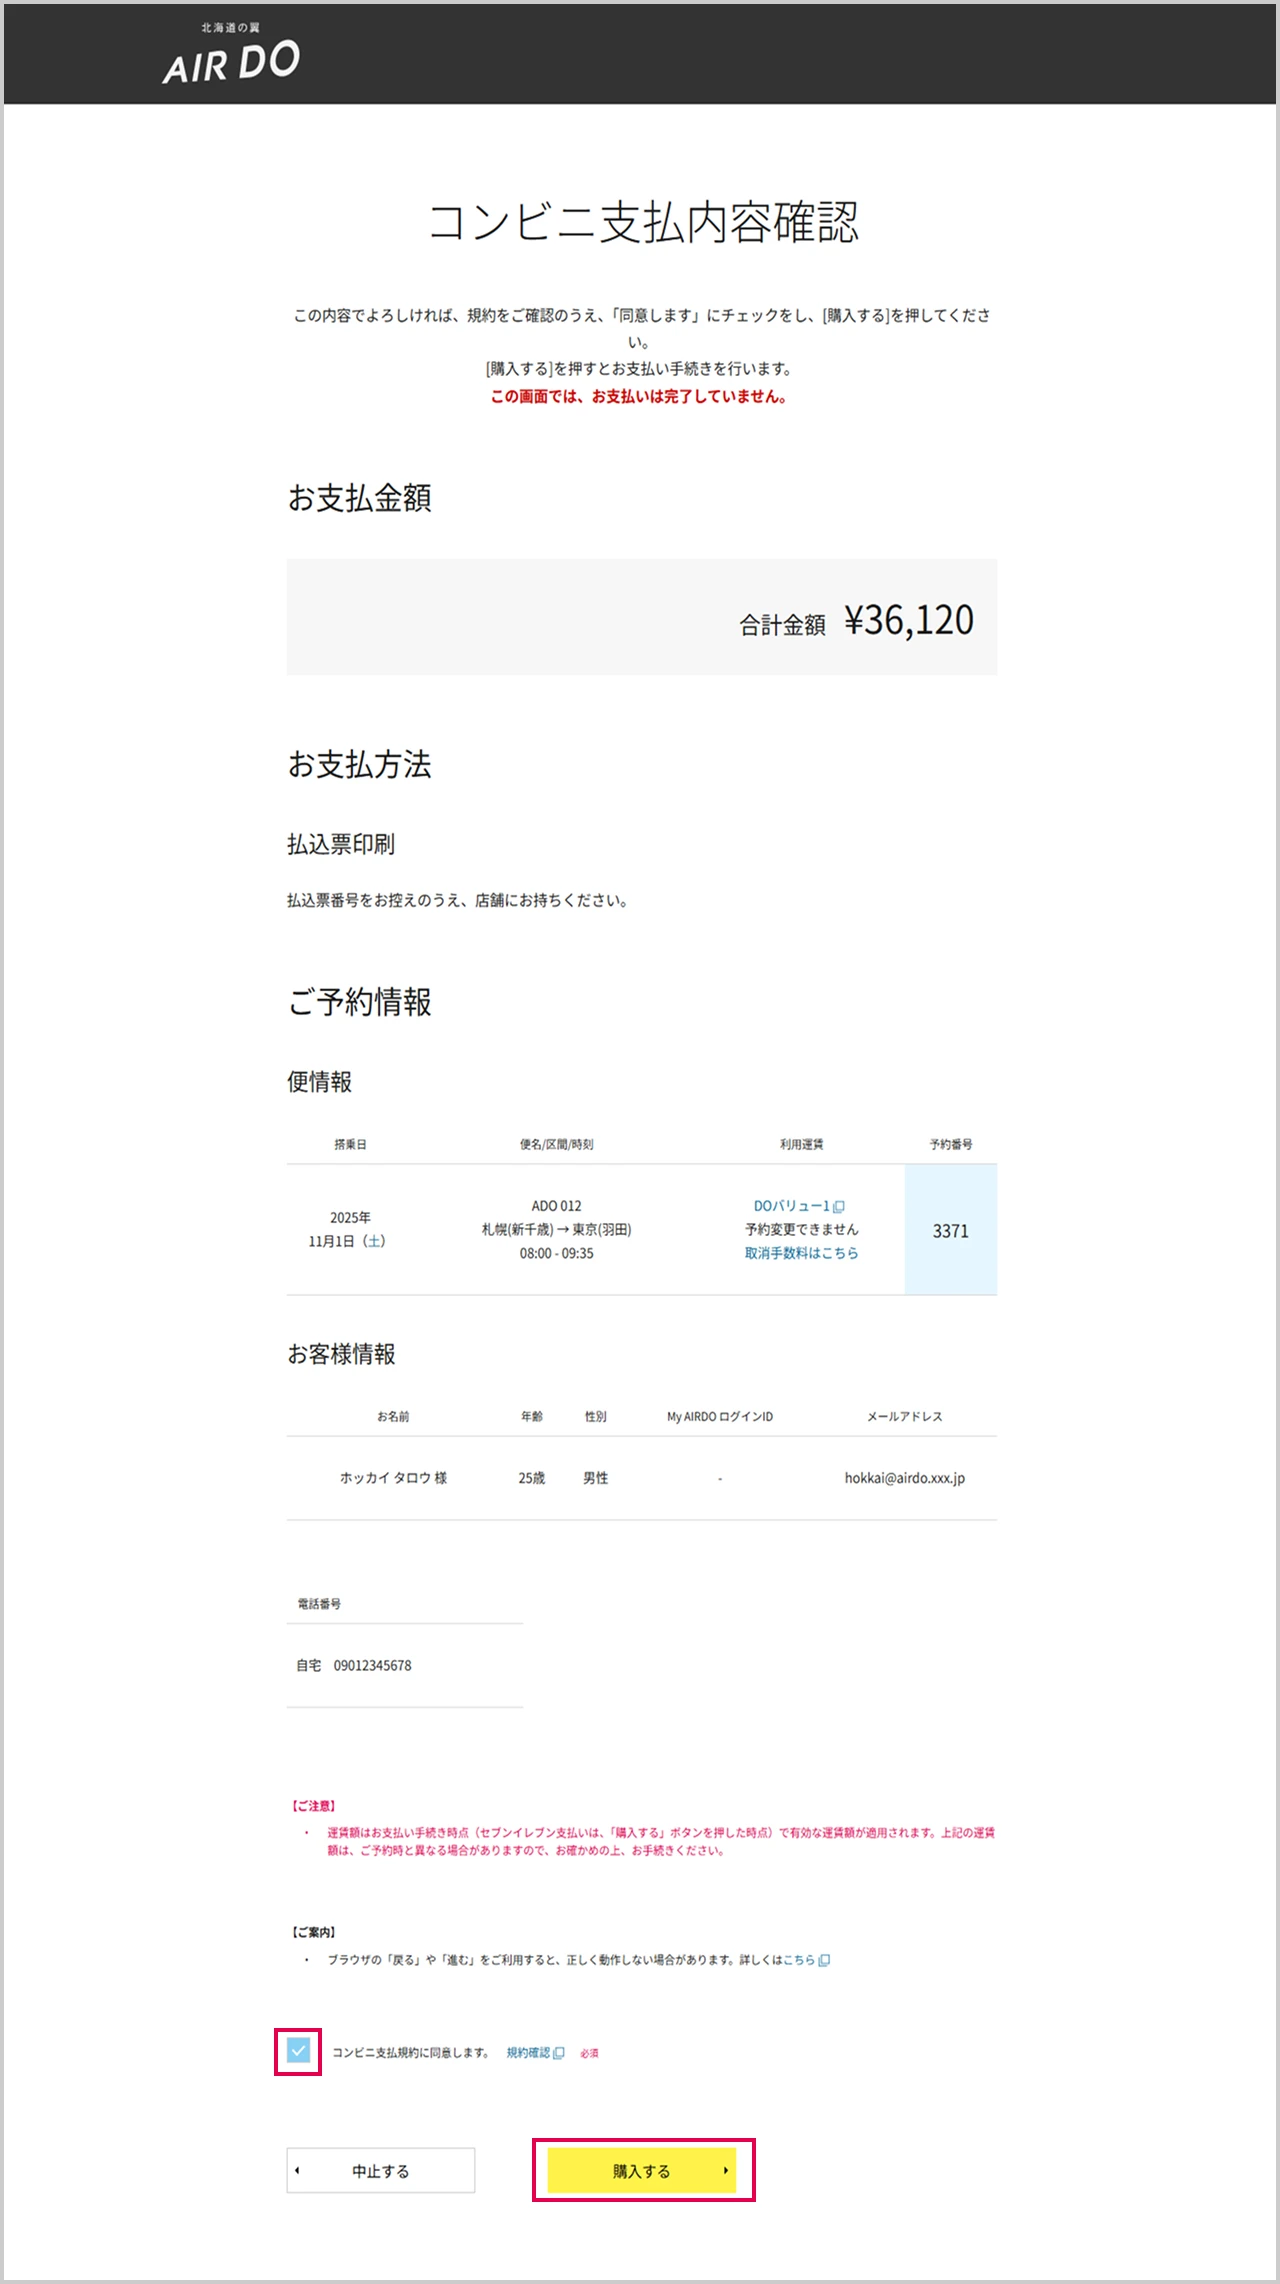The image size is (1280, 2284).
Task: Toggle the コンビニ支払規約 agreement checkbox
Action: (298, 2052)
